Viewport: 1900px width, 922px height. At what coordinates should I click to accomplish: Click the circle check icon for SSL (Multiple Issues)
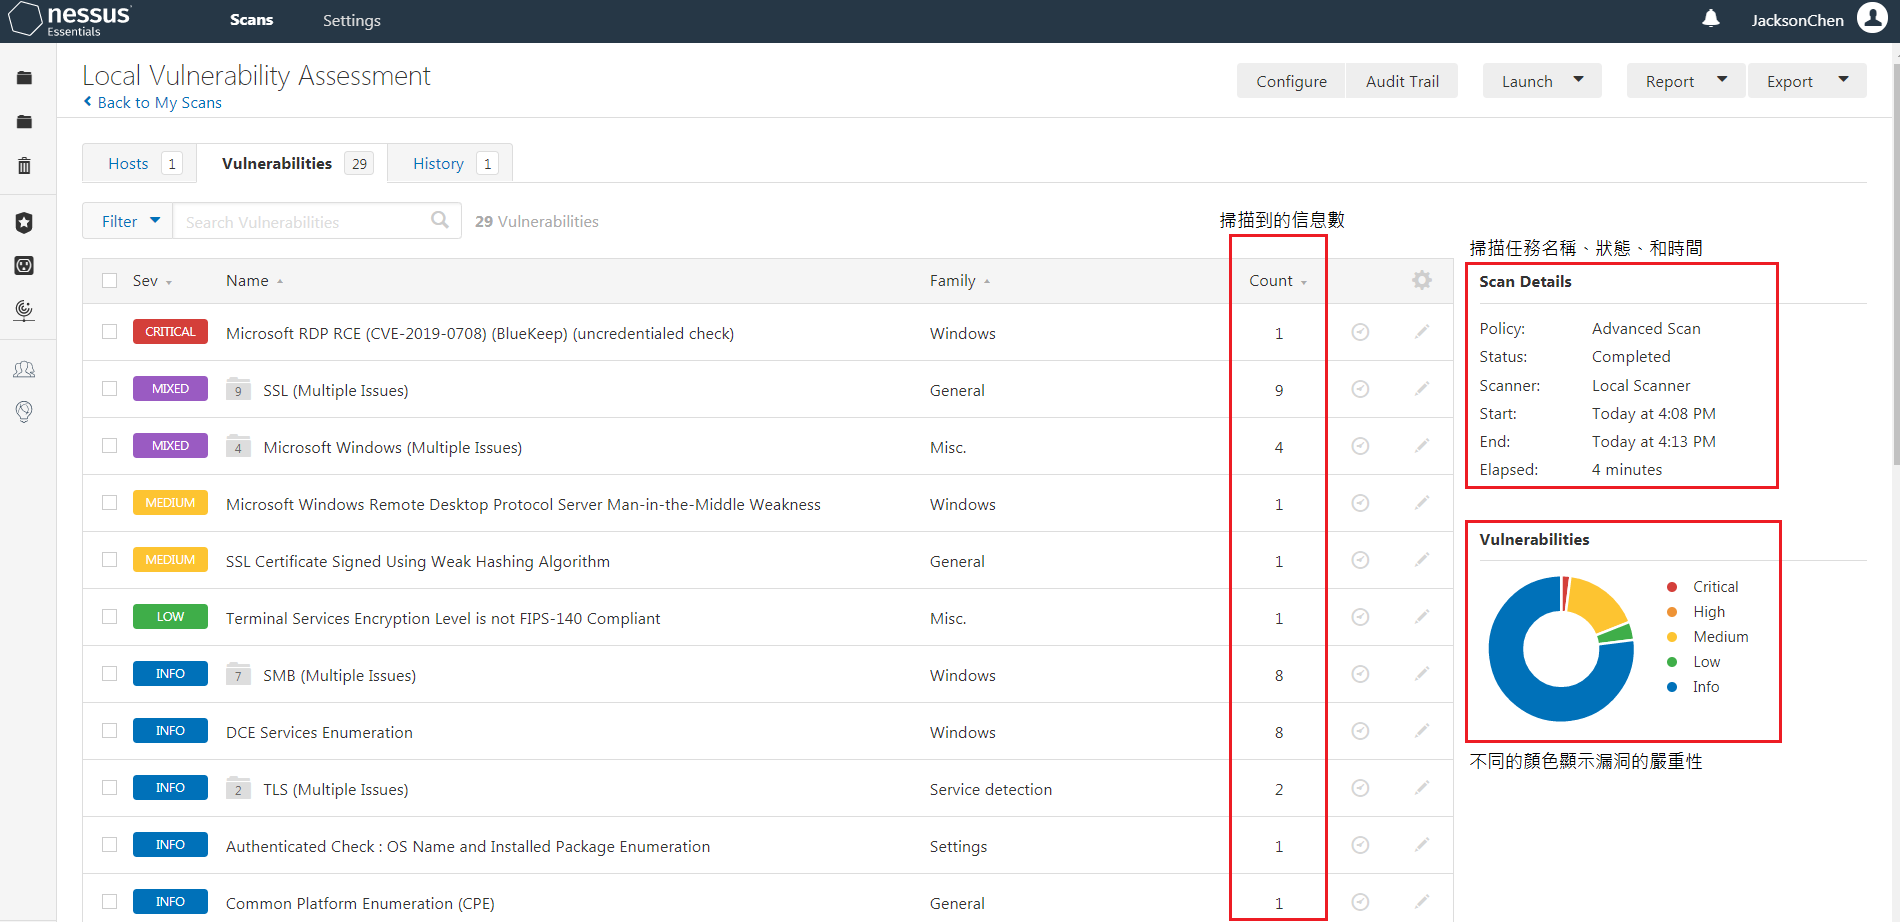[1360, 389]
